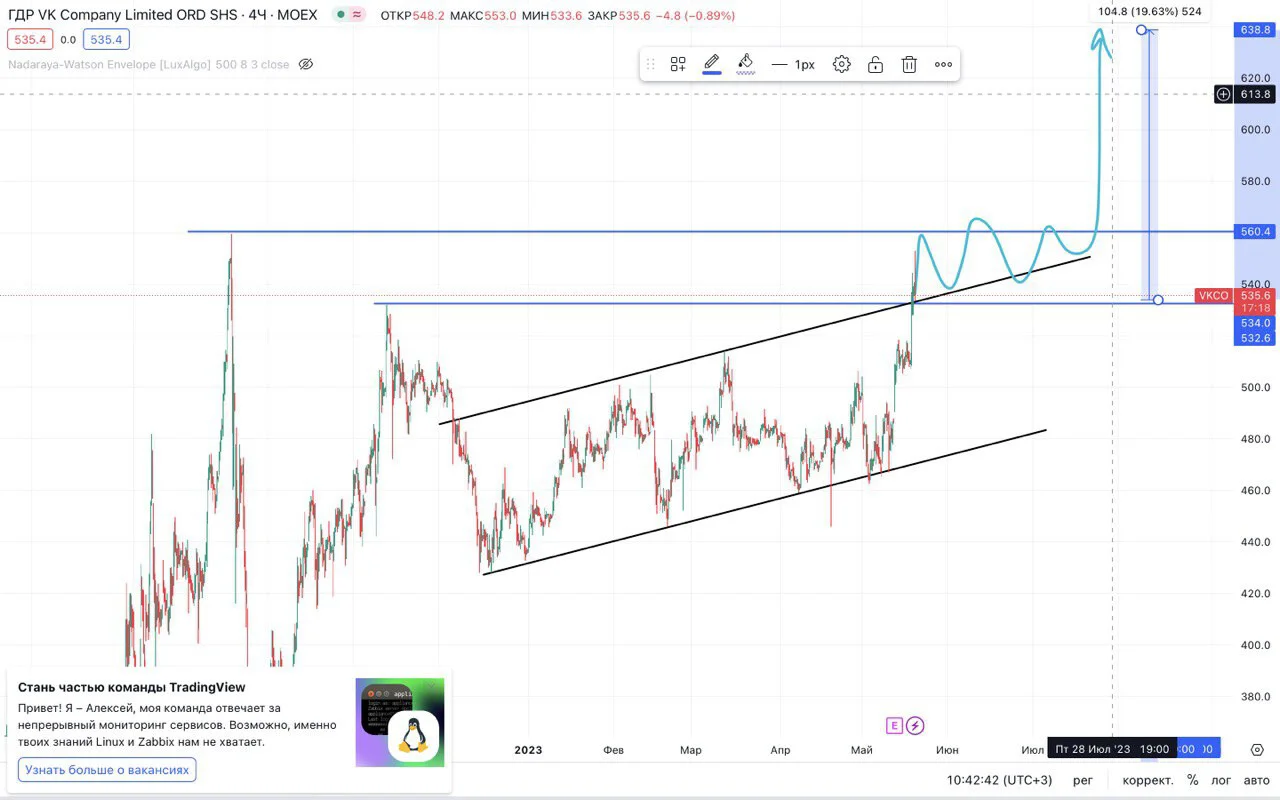The image size is (1280, 800).
Task: Open the paint bucket fill color
Action: [745, 64]
